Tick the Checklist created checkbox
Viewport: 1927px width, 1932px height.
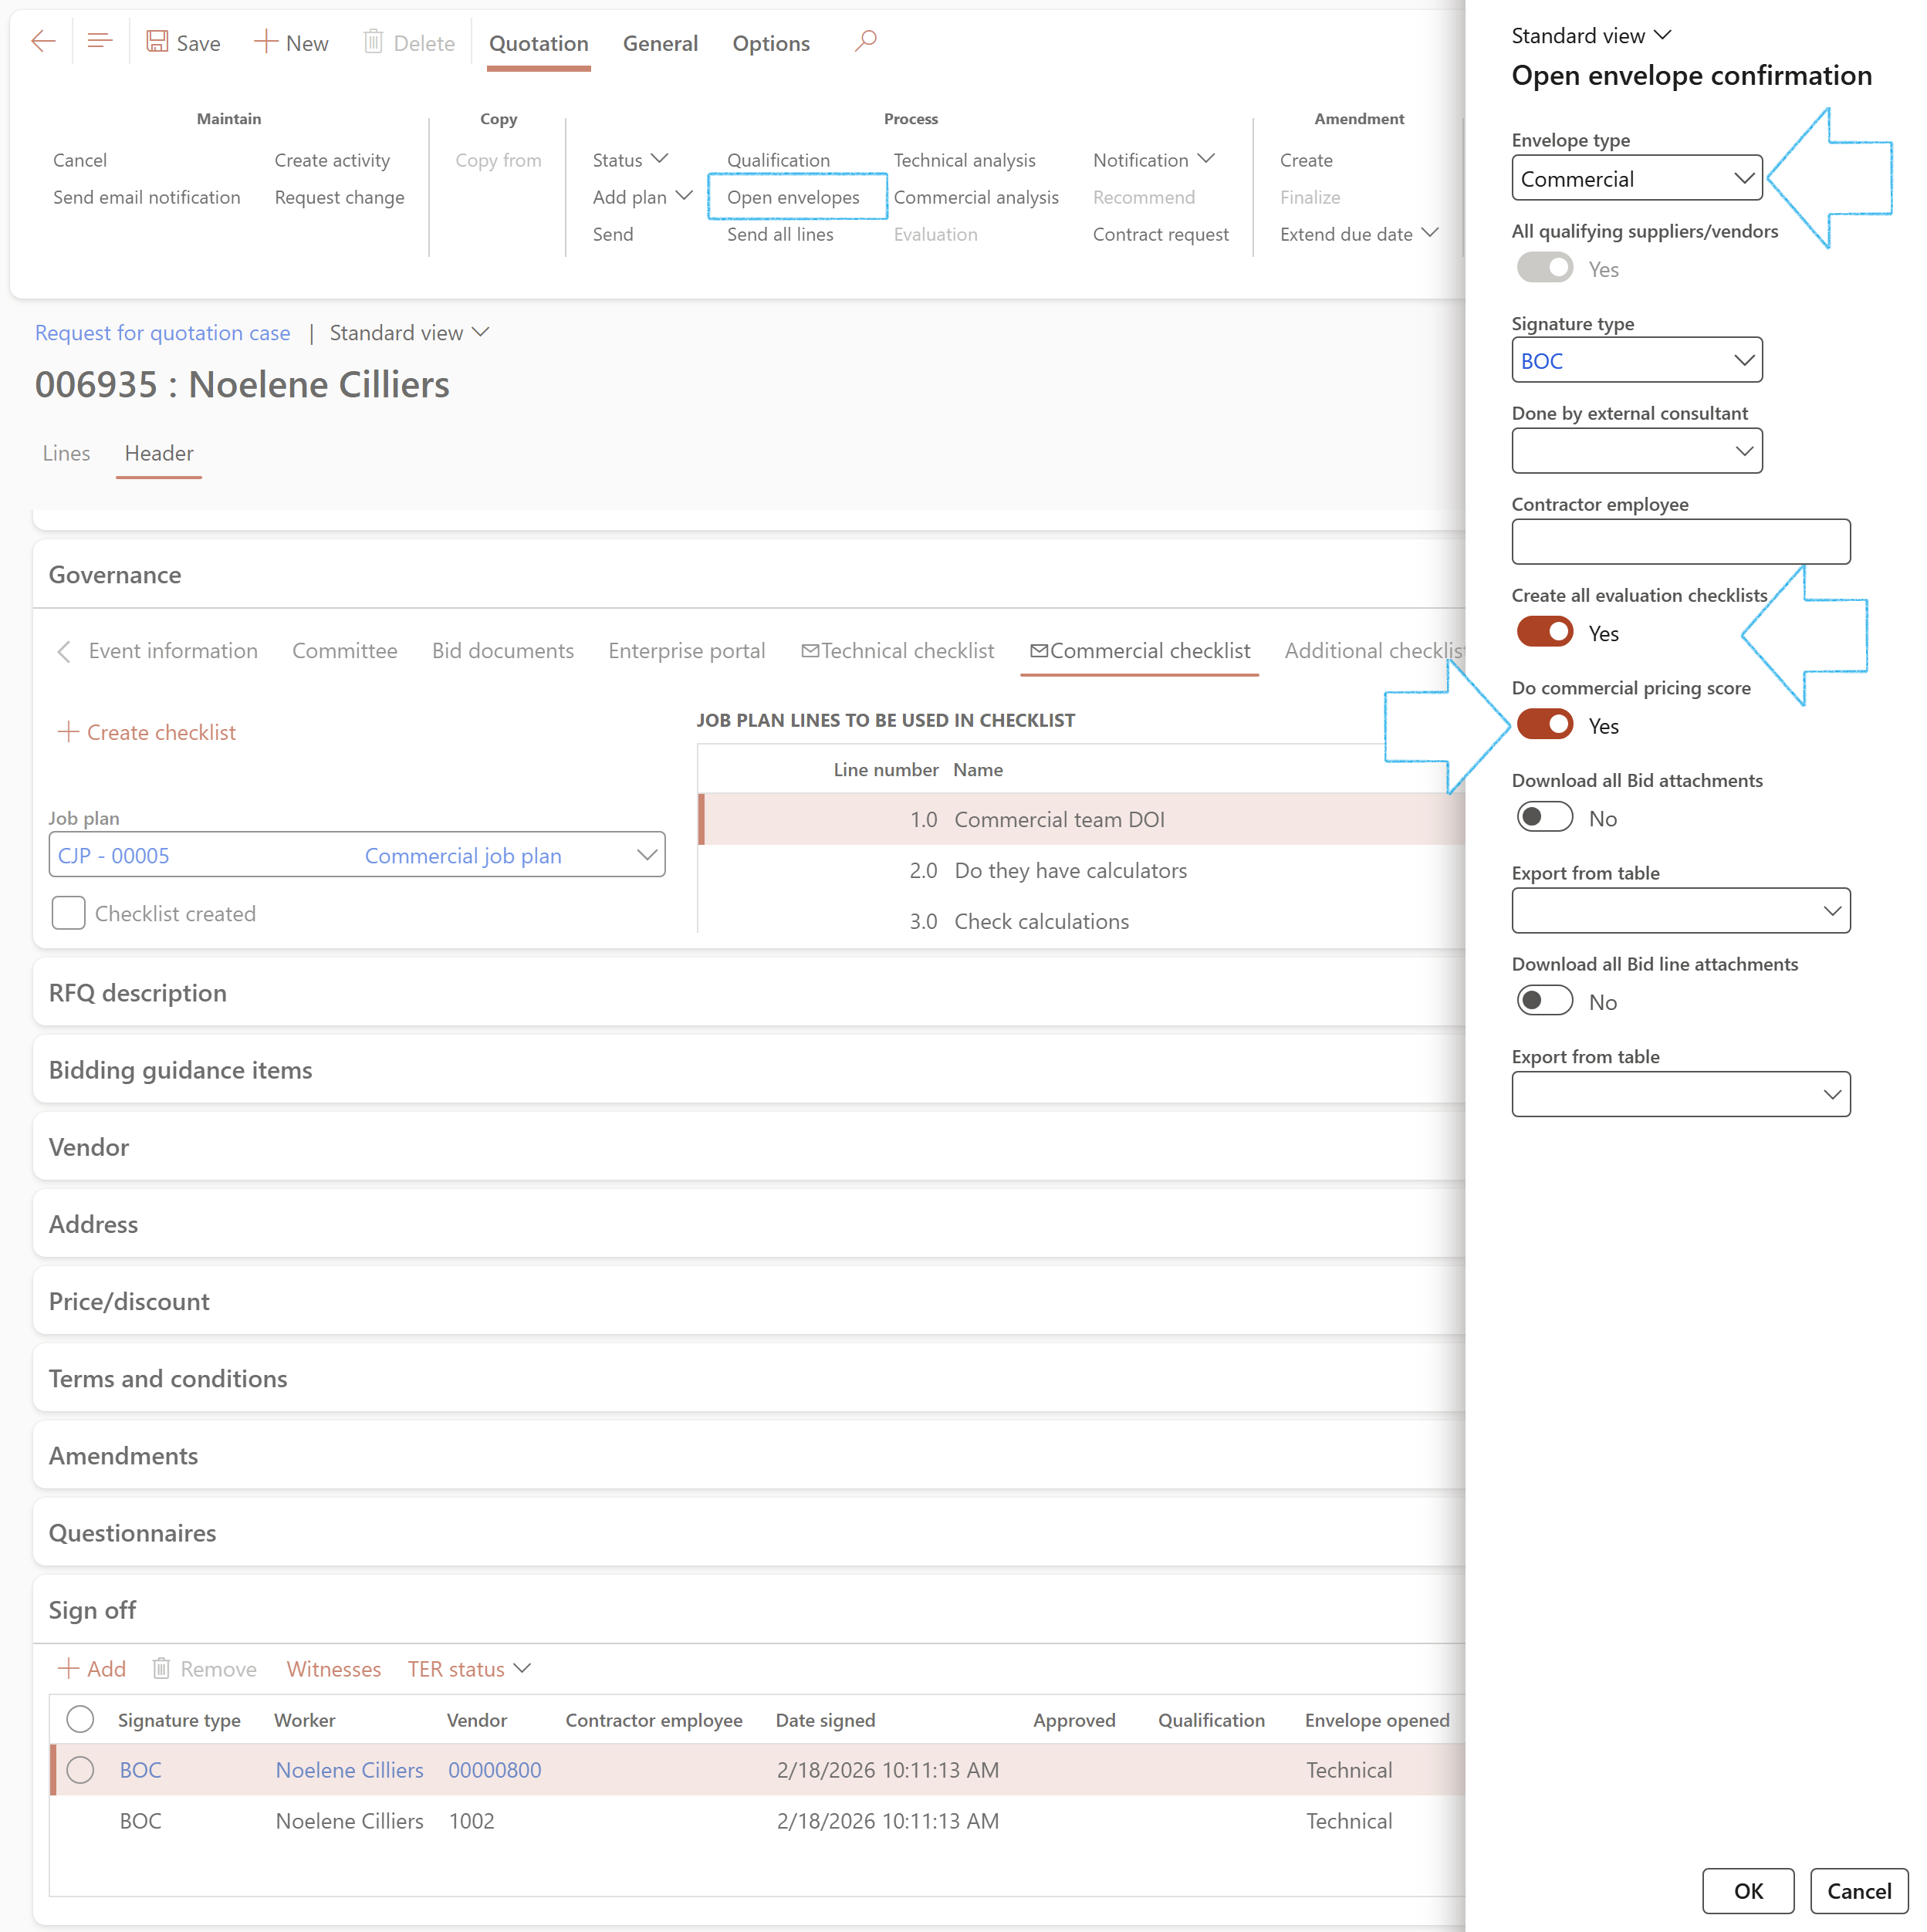tap(68, 913)
